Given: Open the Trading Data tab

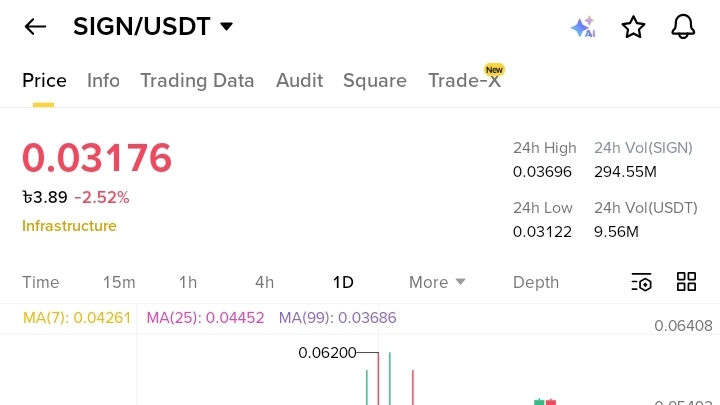Looking at the screenshot, I should 197,81.
